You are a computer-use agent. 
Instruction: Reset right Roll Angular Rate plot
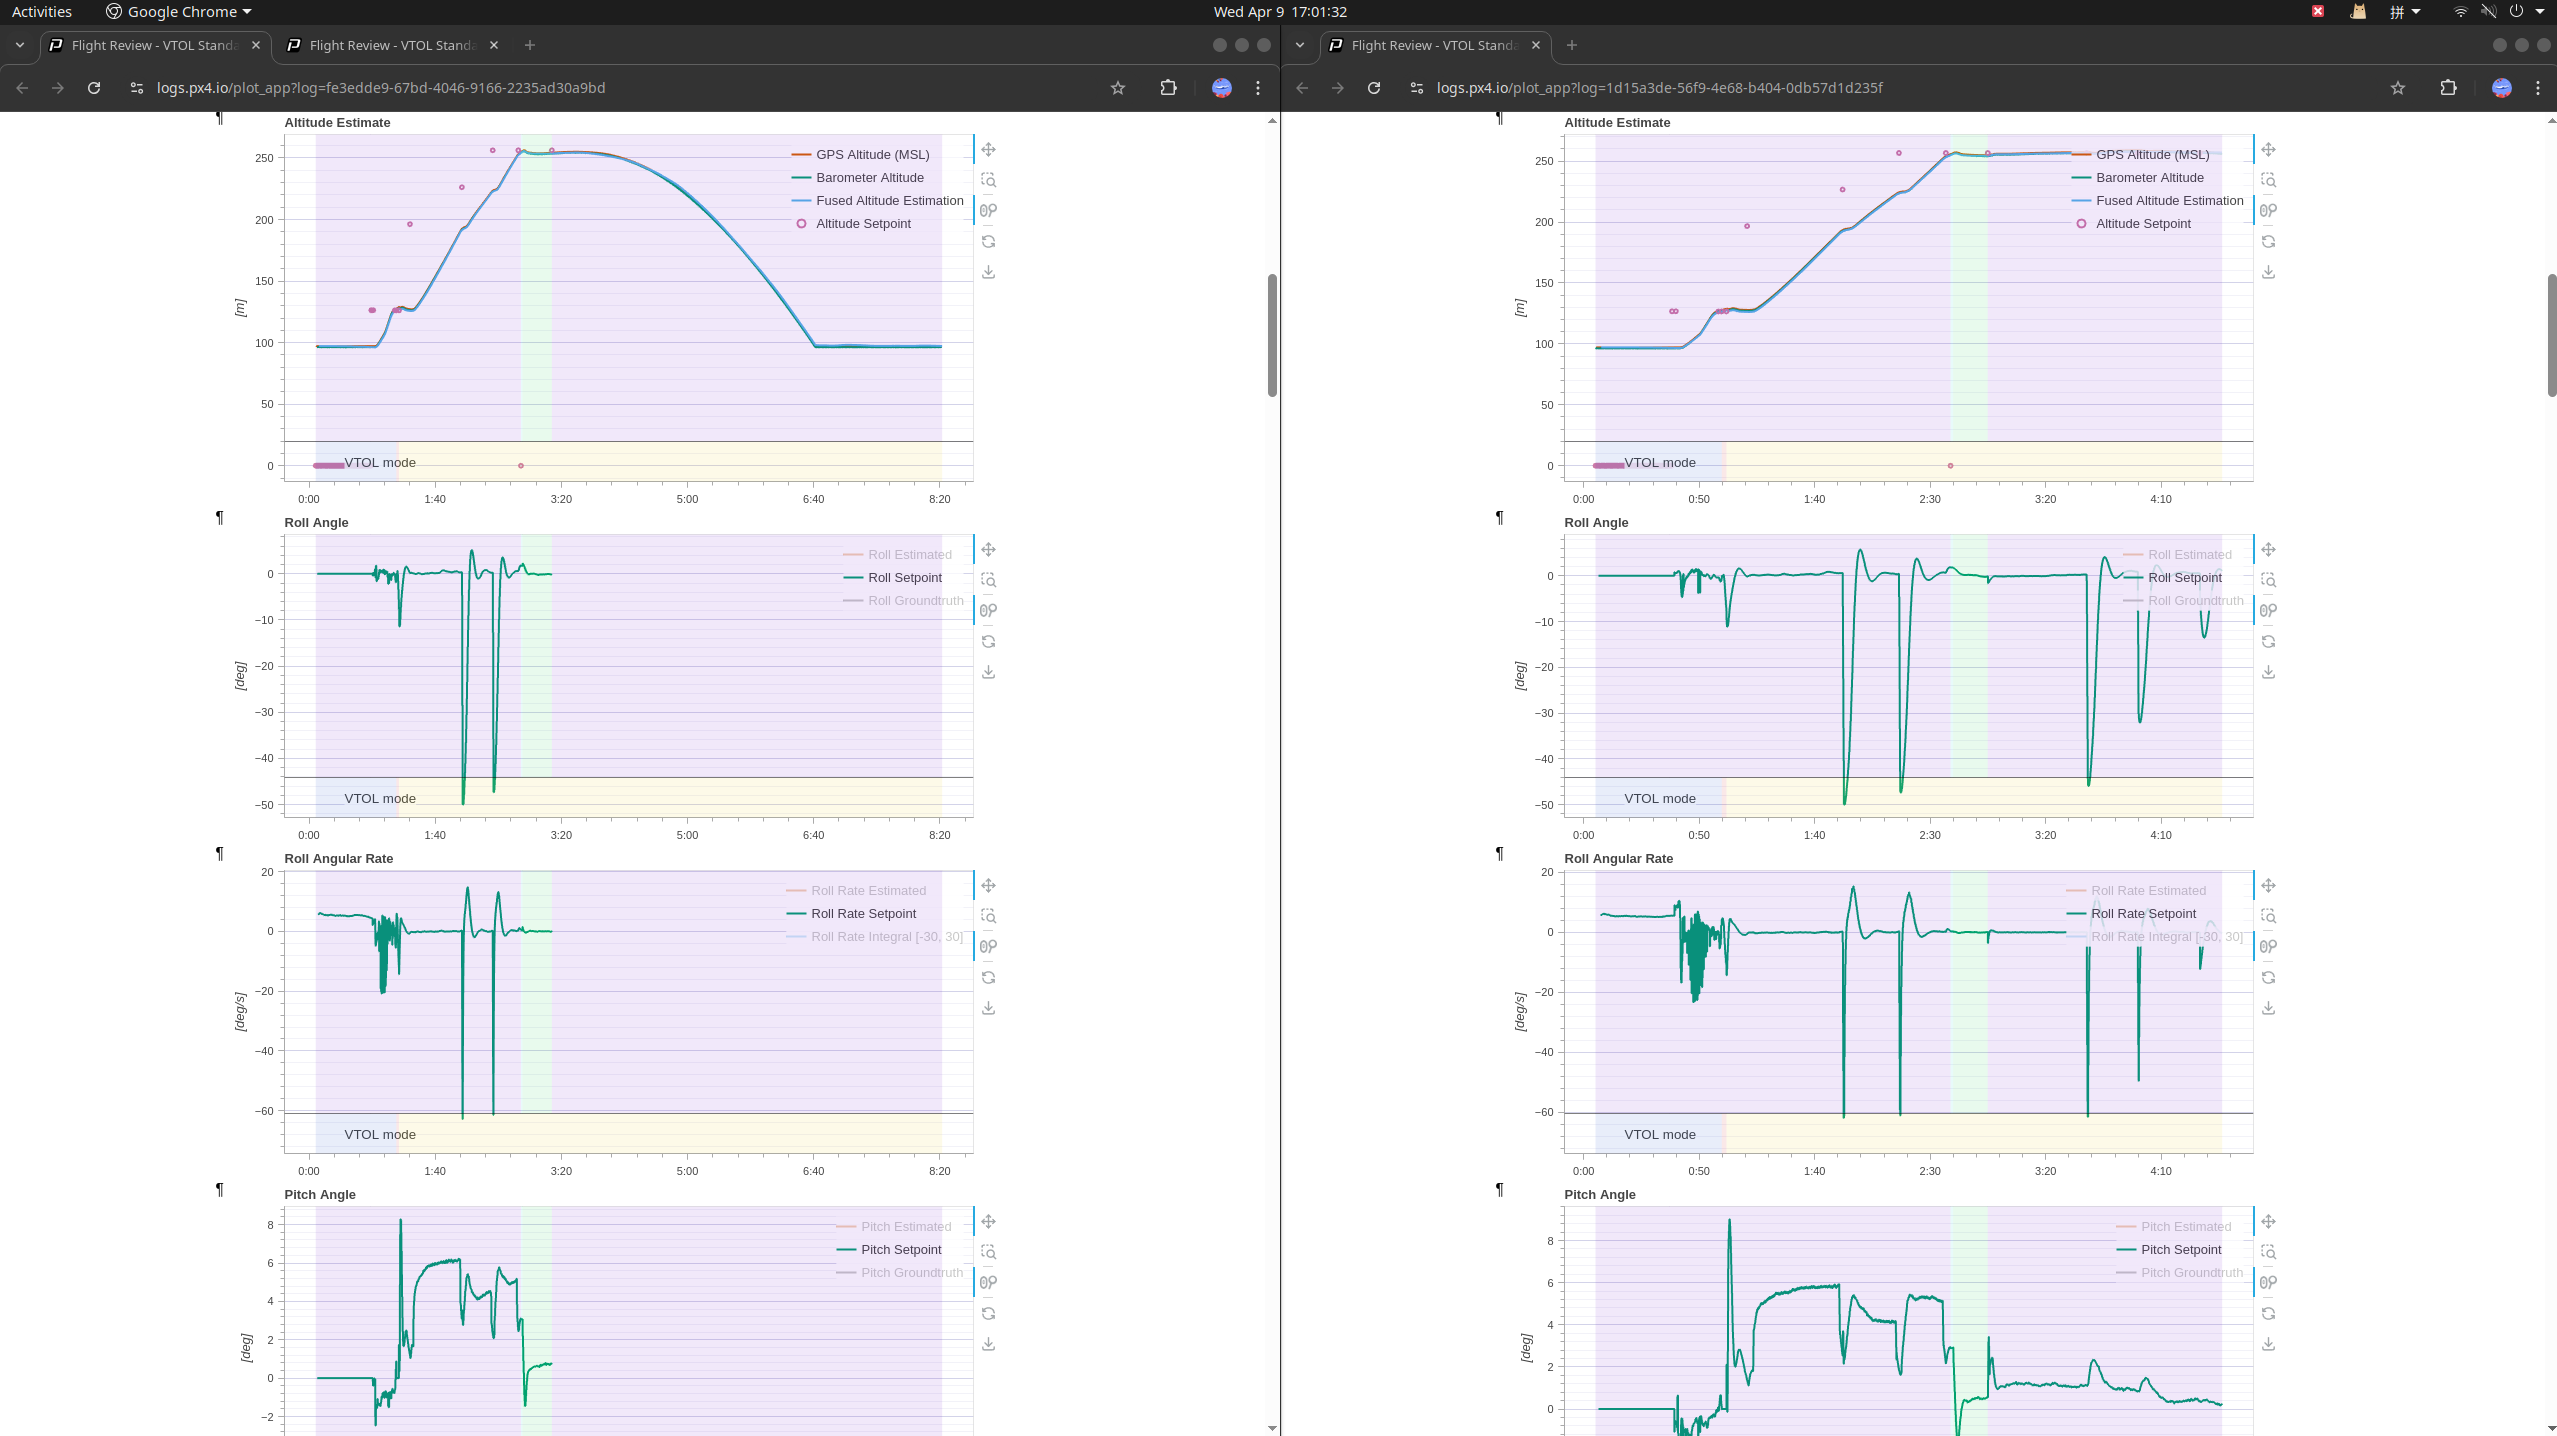coord(2268,977)
